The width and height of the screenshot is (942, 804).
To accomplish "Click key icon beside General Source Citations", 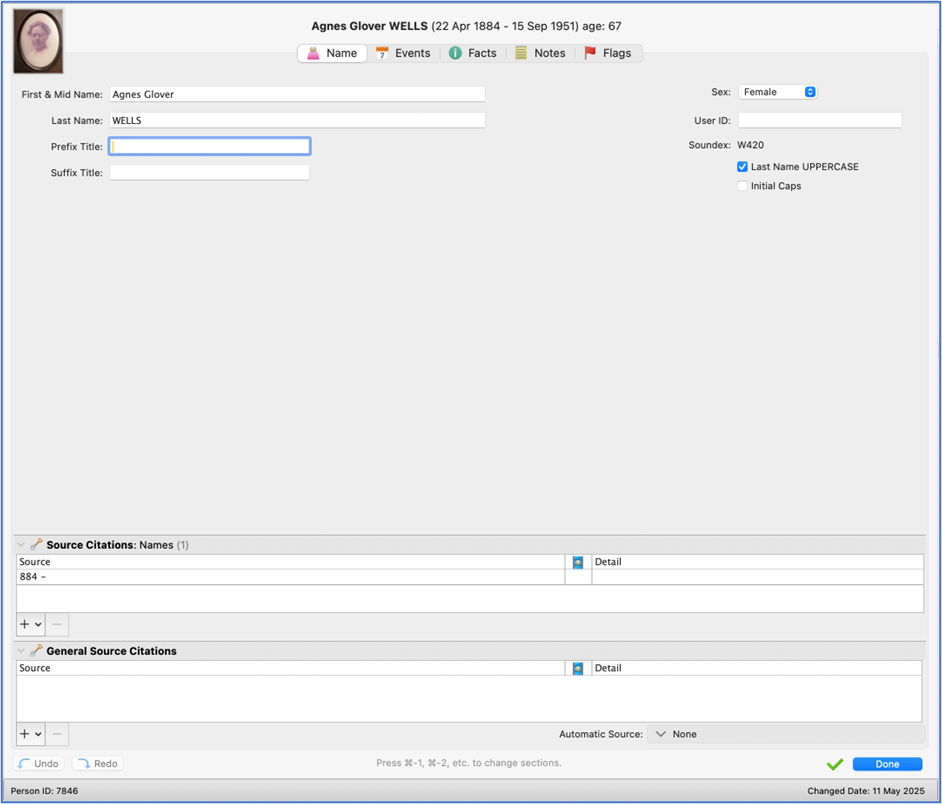I will coord(36,651).
